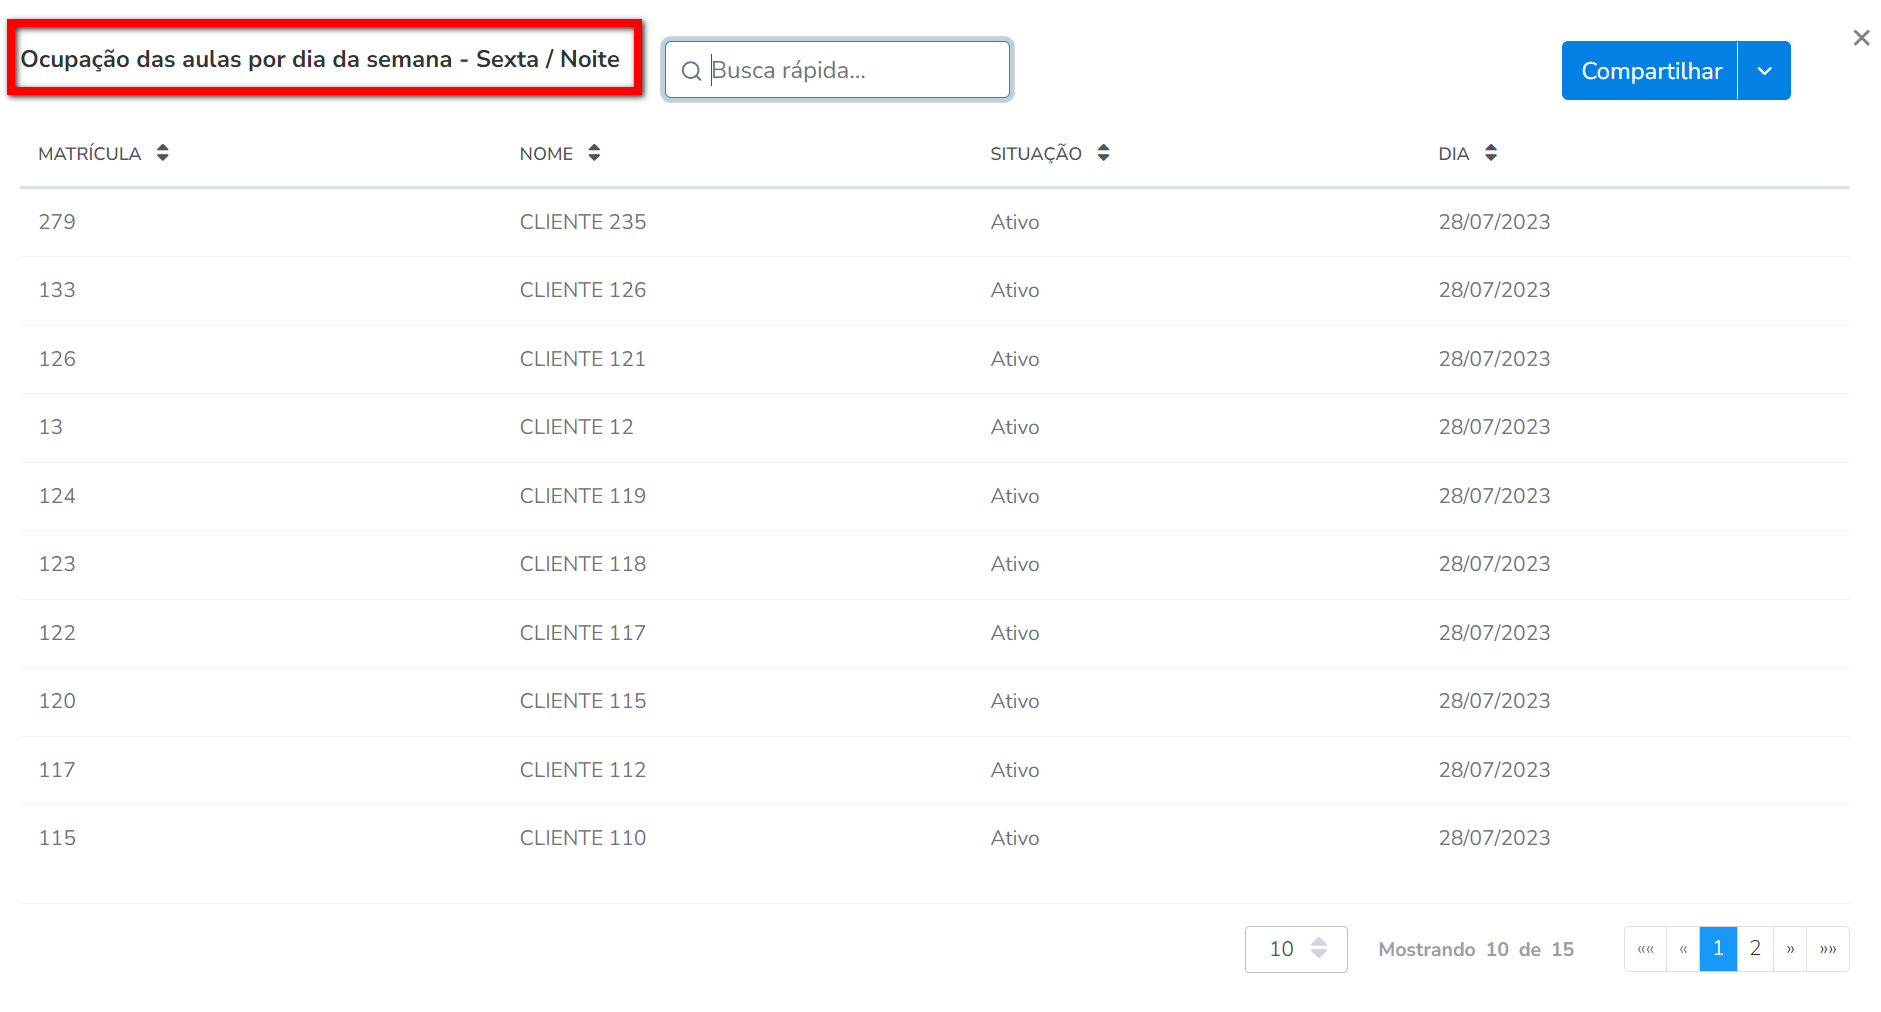Open the rows-per-page selector showing 10
The height and width of the screenshot is (1012, 1881).
(1295, 949)
